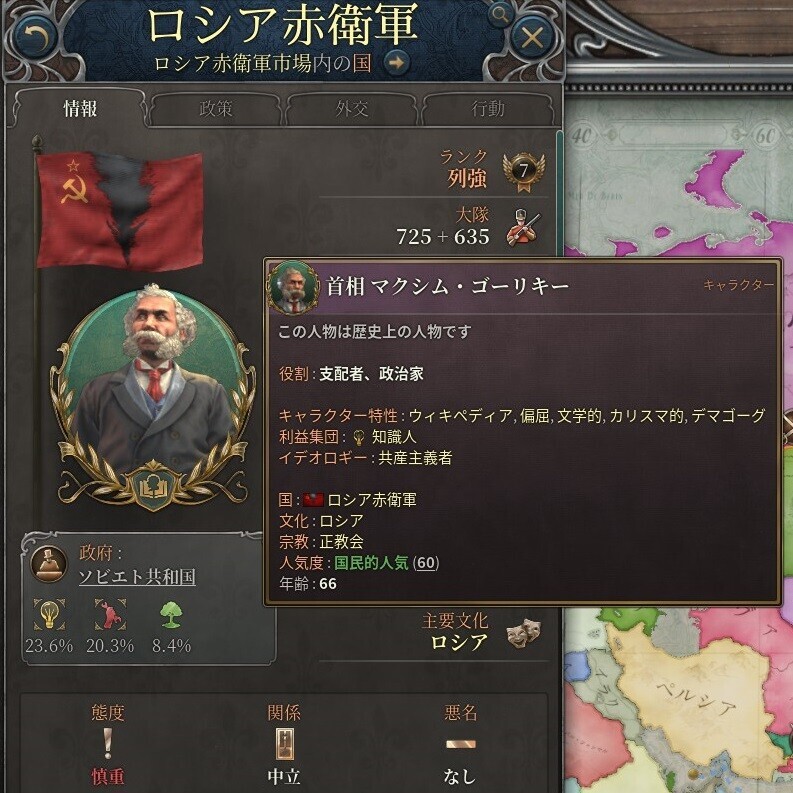Click the government top-hat icon

[49, 564]
